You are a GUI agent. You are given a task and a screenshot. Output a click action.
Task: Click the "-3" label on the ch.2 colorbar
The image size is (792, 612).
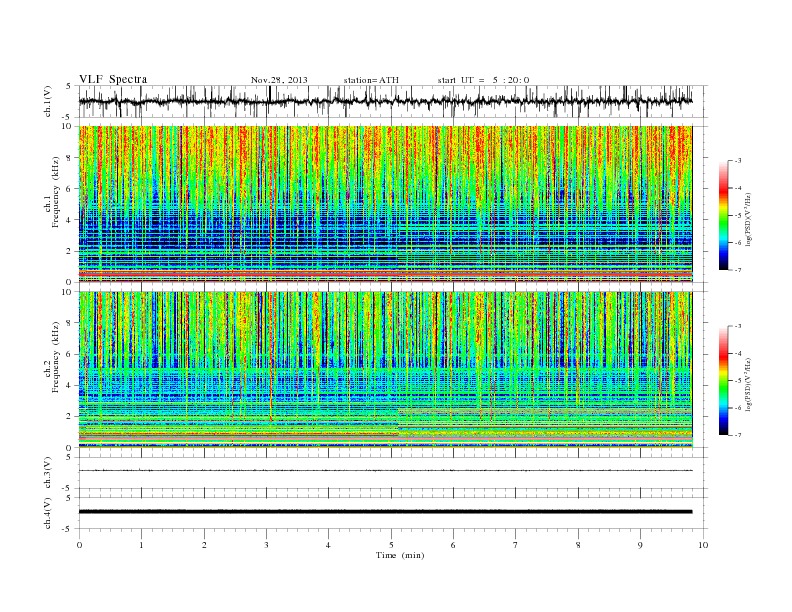click(738, 326)
